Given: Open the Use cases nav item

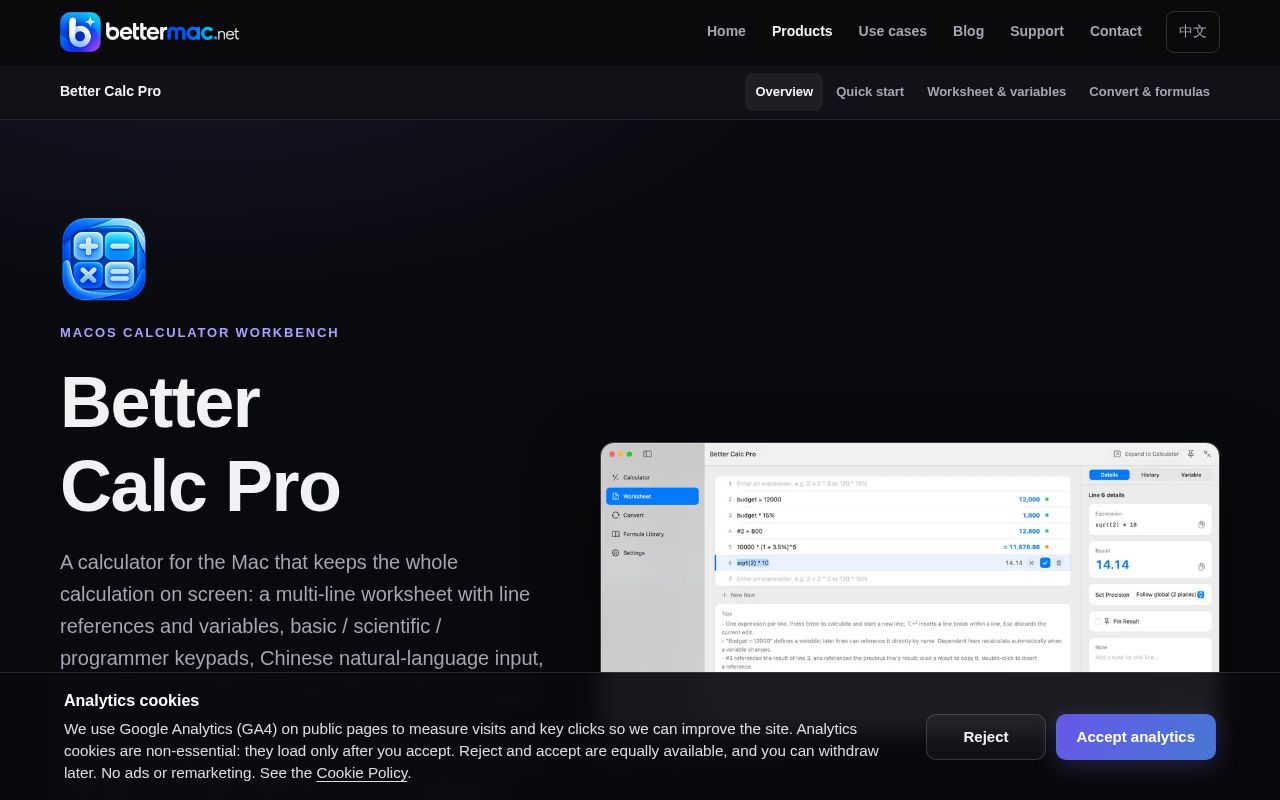Looking at the screenshot, I should 892,31.
